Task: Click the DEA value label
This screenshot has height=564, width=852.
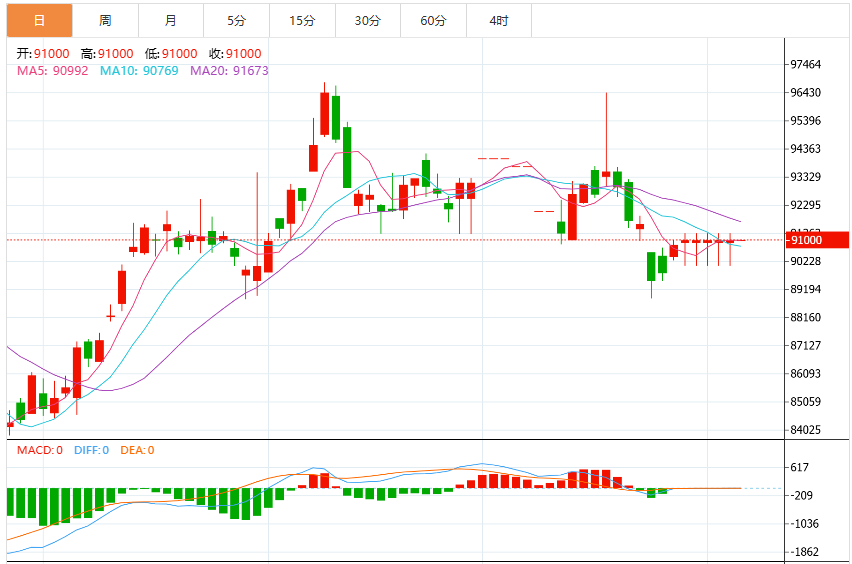Action: (x=137, y=450)
